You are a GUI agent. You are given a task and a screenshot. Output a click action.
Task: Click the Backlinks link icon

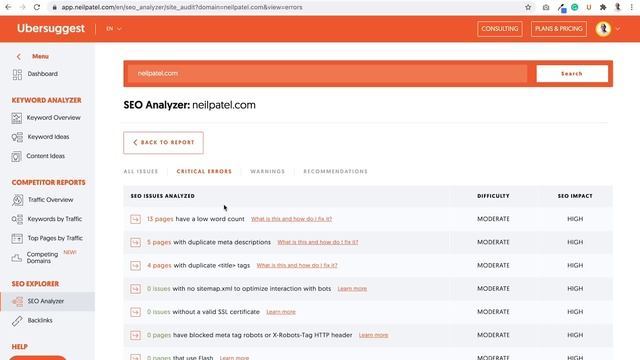coord(17,321)
